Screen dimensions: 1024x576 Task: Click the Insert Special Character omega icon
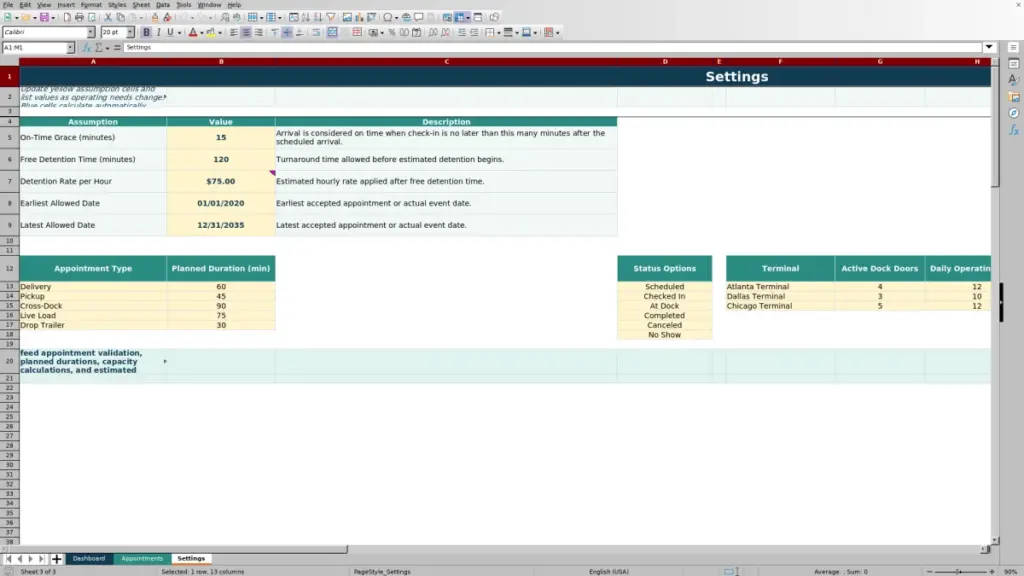click(388, 17)
